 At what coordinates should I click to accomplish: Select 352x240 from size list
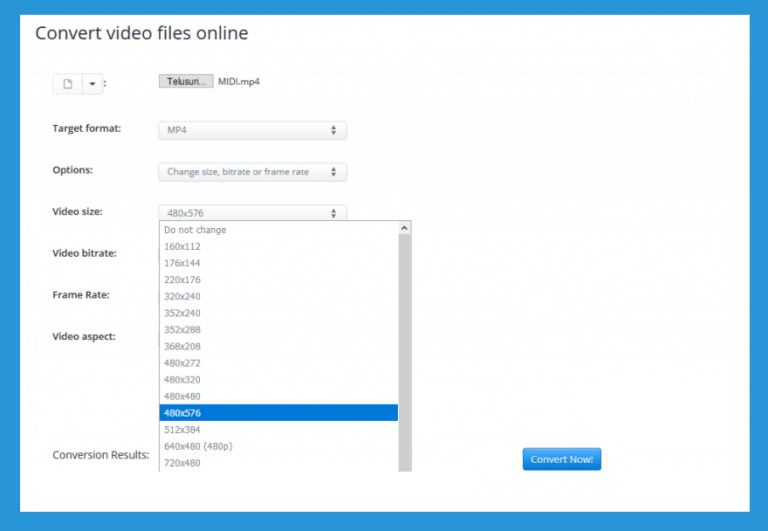[x=279, y=313]
